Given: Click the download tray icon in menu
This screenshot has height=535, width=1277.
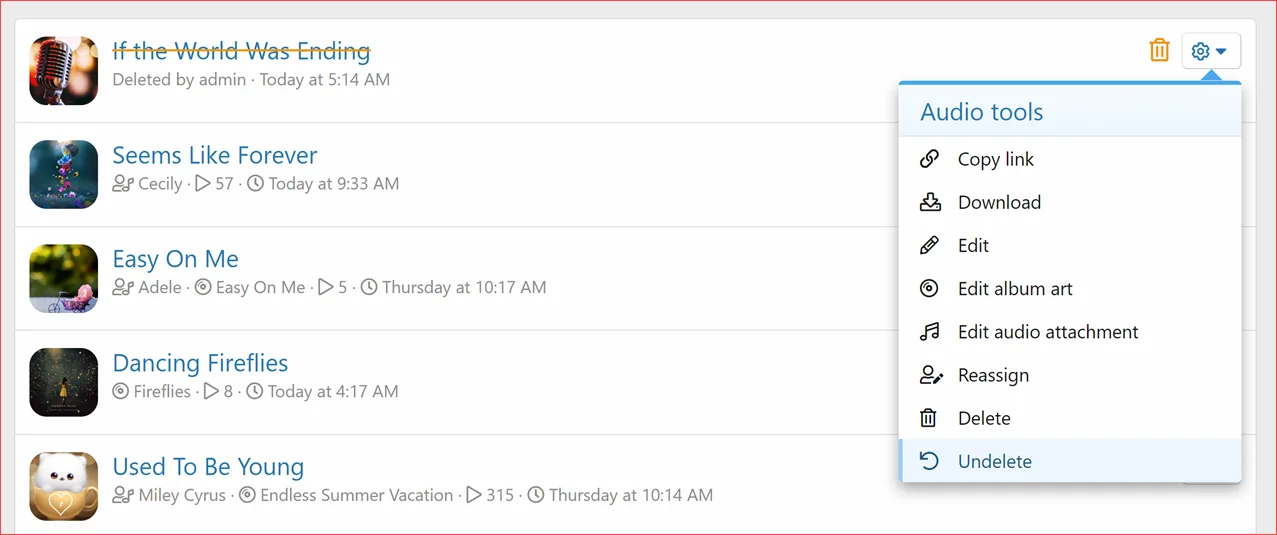Looking at the screenshot, I should click(x=929, y=202).
